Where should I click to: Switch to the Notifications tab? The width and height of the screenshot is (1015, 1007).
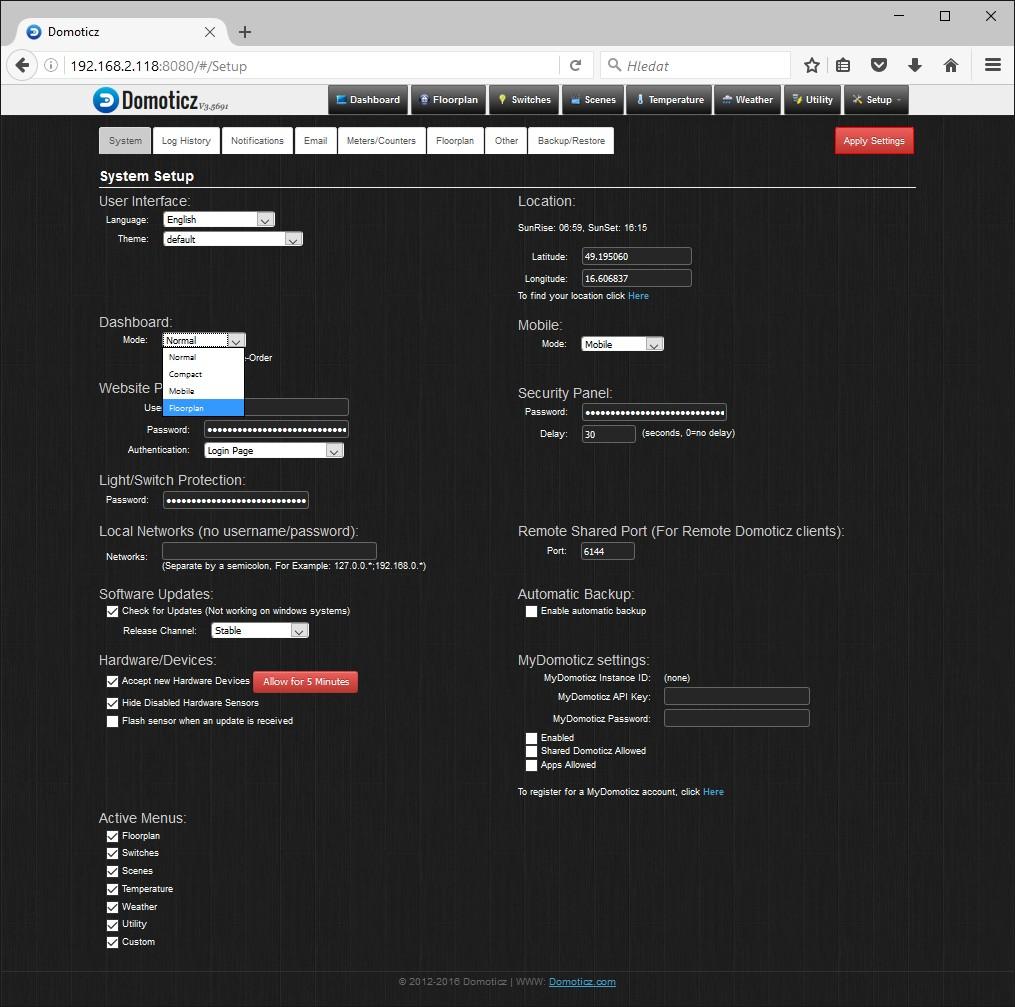257,140
